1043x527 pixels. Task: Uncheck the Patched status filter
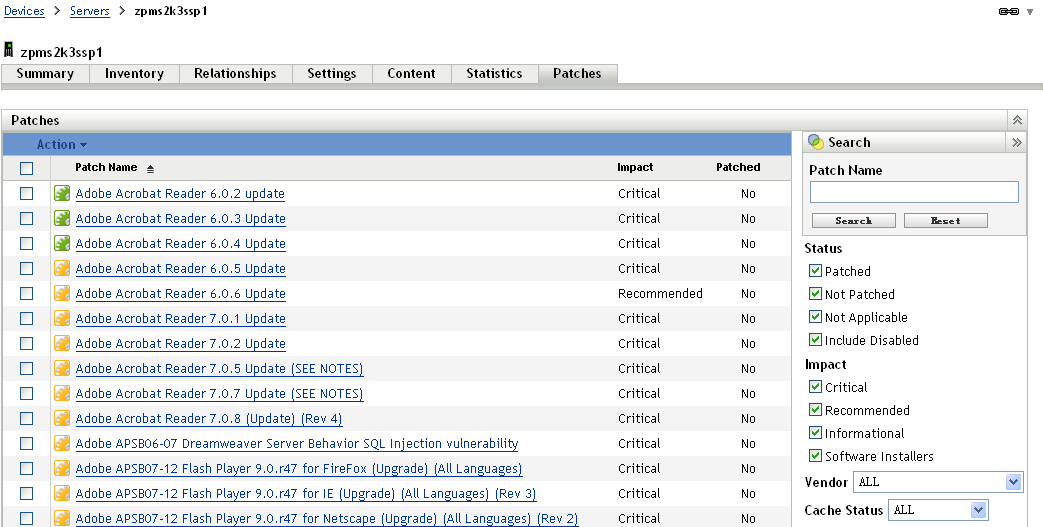coord(816,271)
